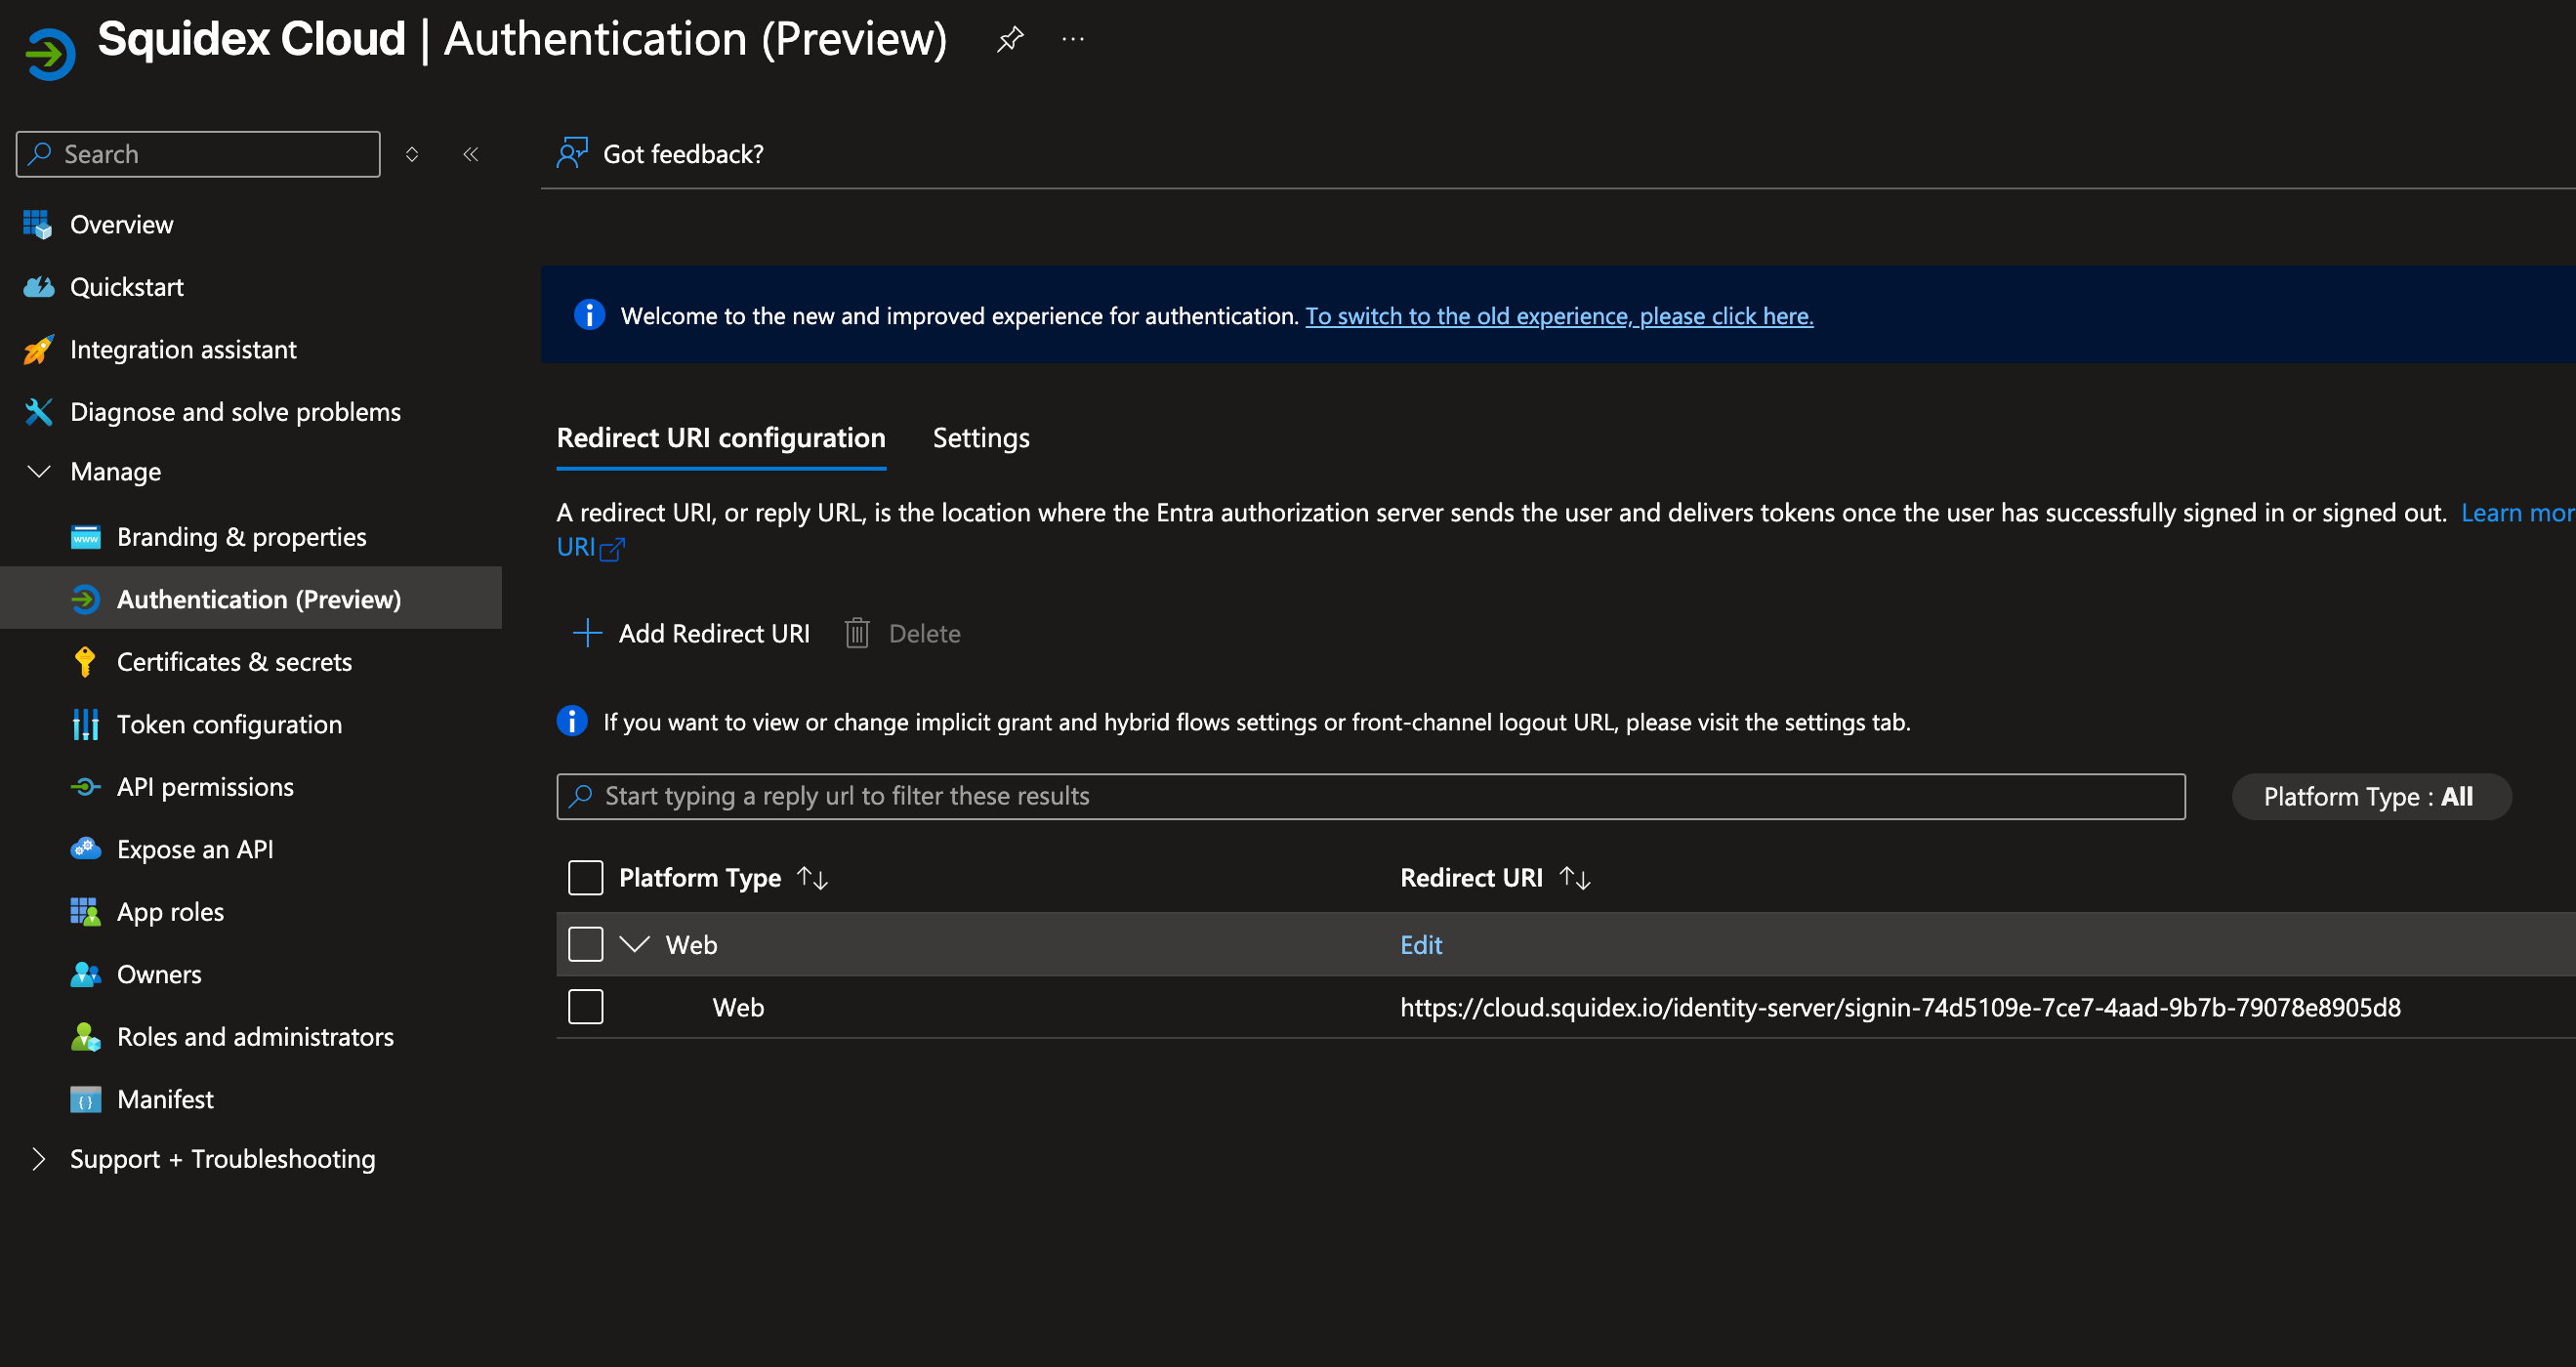Open Manifest in the sidebar
Viewport: 2576px width, 1367px height.
tap(165, 1099)
